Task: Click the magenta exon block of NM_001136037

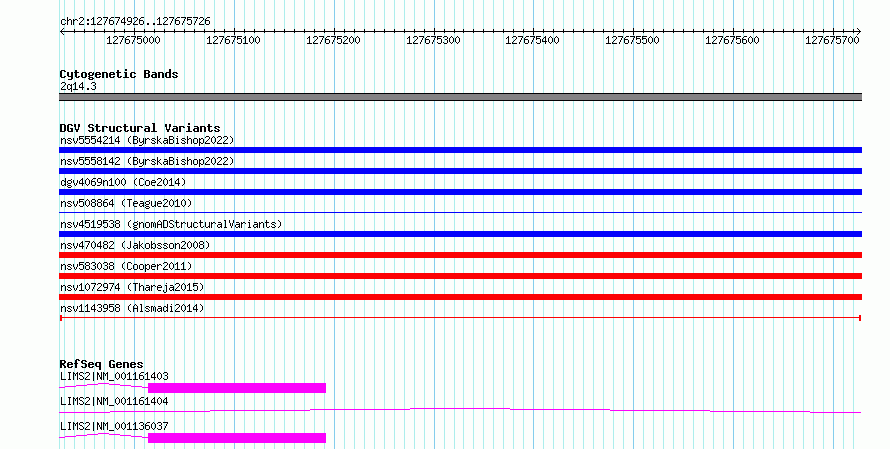Action: (x=237, y=438)
